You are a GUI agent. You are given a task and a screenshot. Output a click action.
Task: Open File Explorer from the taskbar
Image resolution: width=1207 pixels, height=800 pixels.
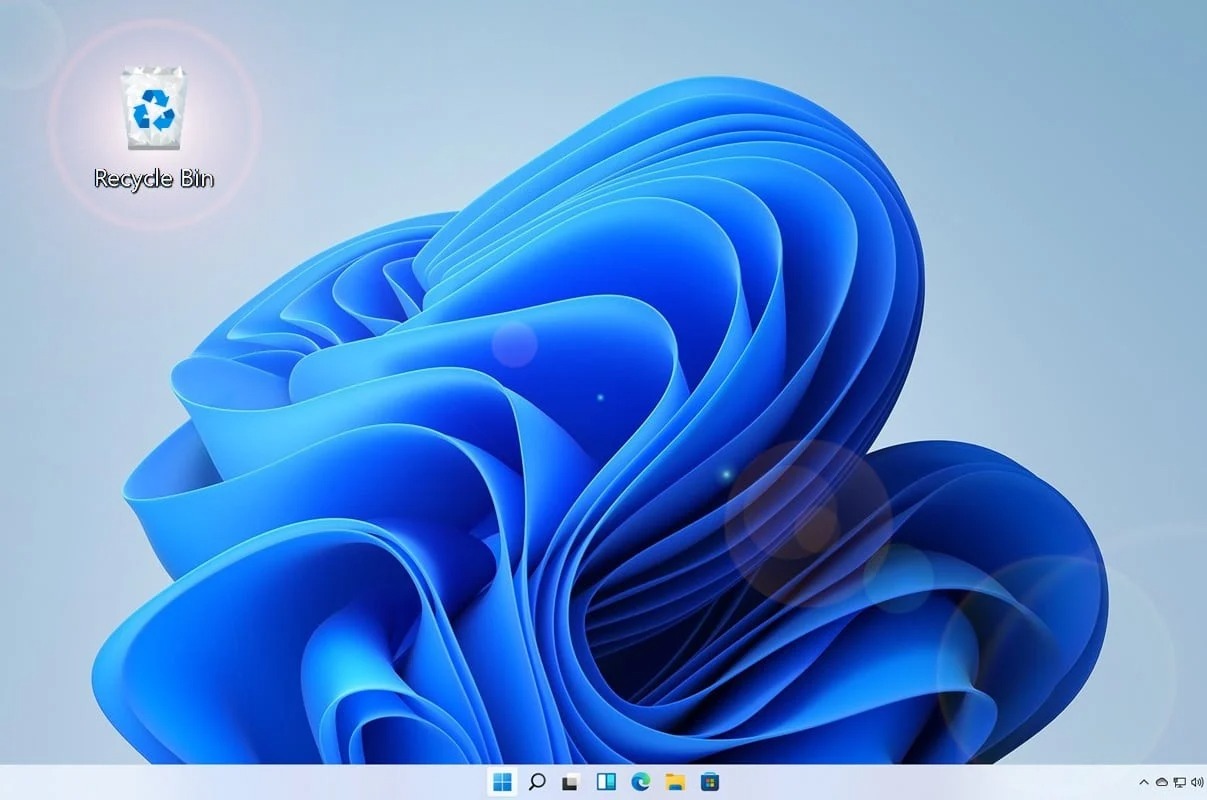[x=675, y=781]
